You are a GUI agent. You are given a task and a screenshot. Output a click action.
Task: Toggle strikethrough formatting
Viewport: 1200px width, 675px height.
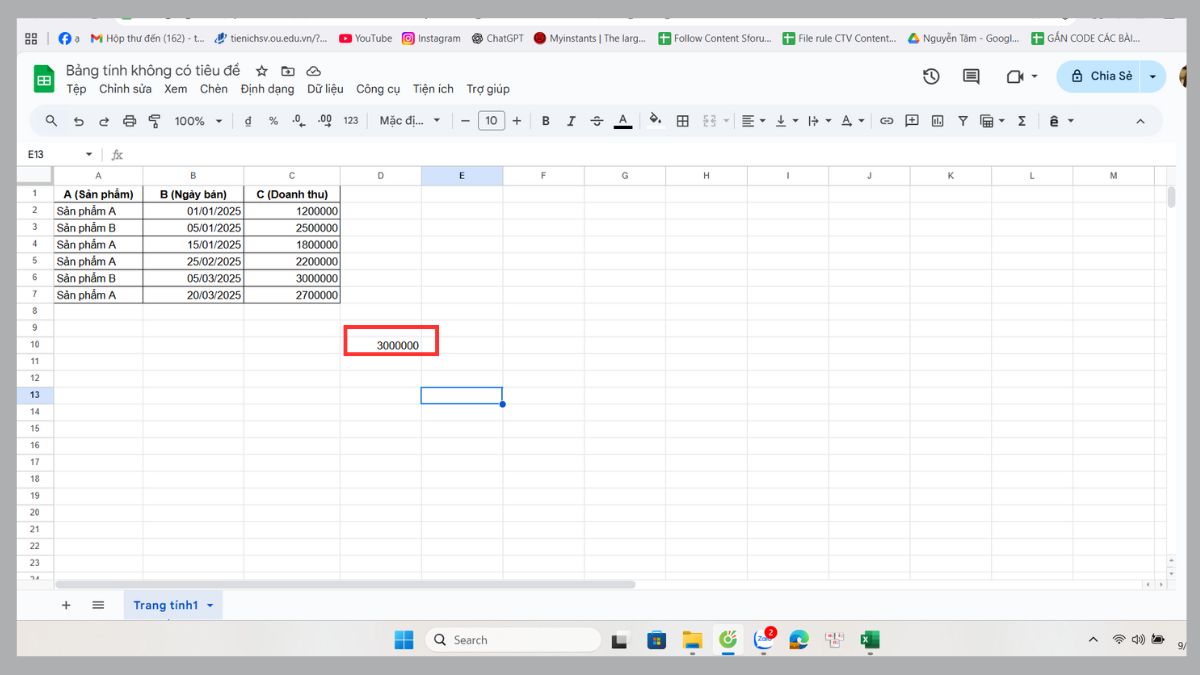click(597, 121)
